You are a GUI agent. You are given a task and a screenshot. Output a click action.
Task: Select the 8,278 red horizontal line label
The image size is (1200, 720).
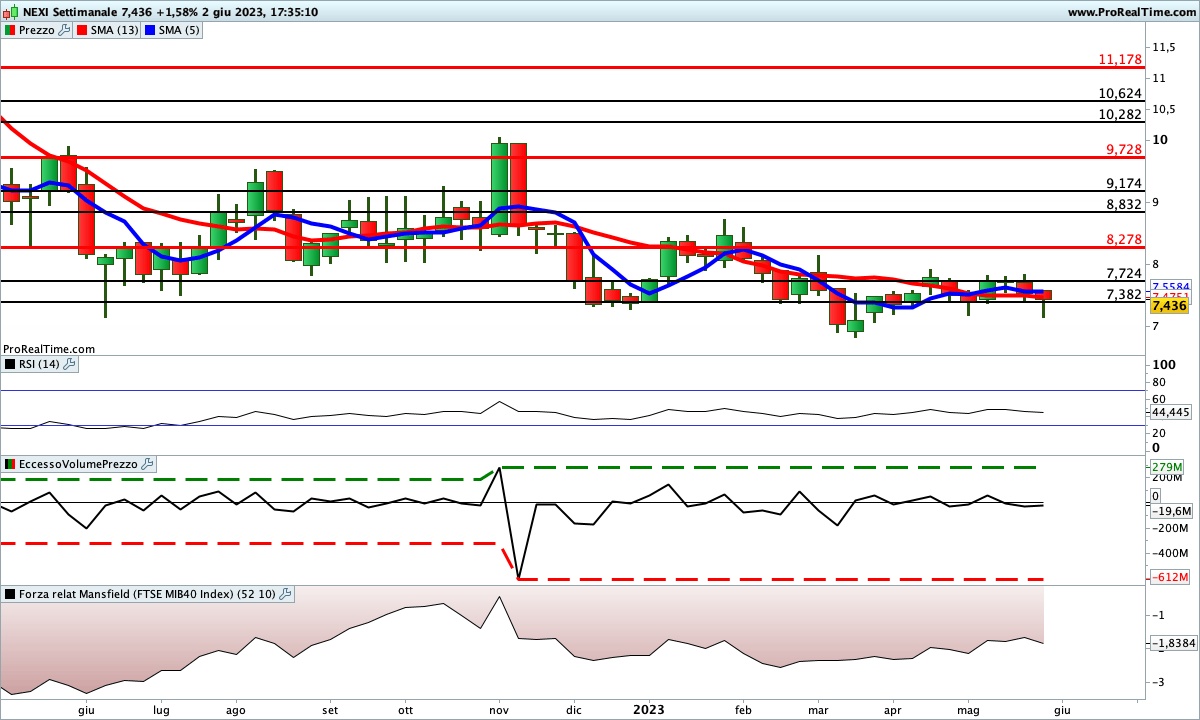click(1123, 240)
